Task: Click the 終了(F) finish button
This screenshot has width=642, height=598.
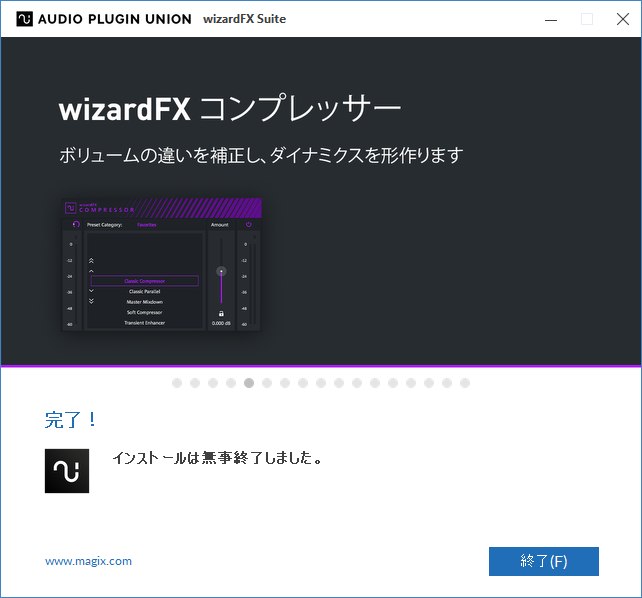Action: click(544, 561)
